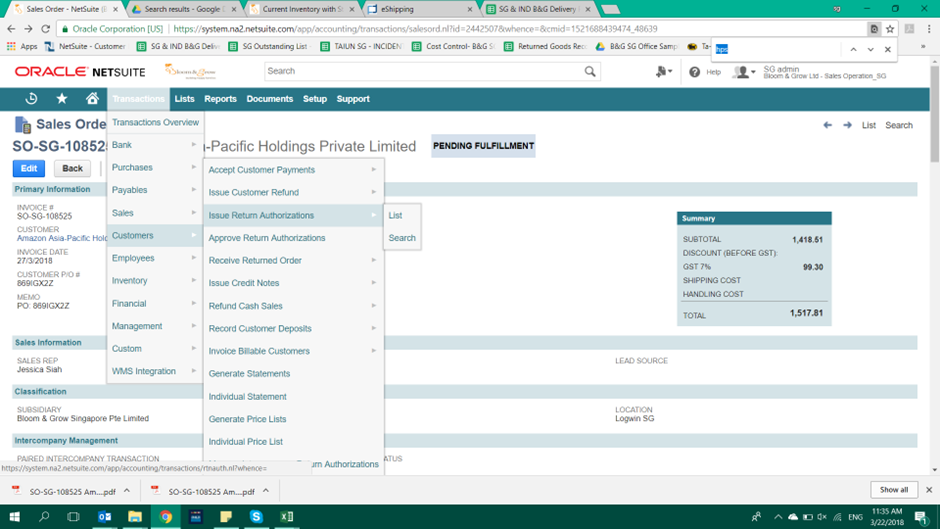The height and width of the screenshot is (529, 940).
Task: Expand the Inventory submenu
Action: pyautogui.click(x=155, y=281)
